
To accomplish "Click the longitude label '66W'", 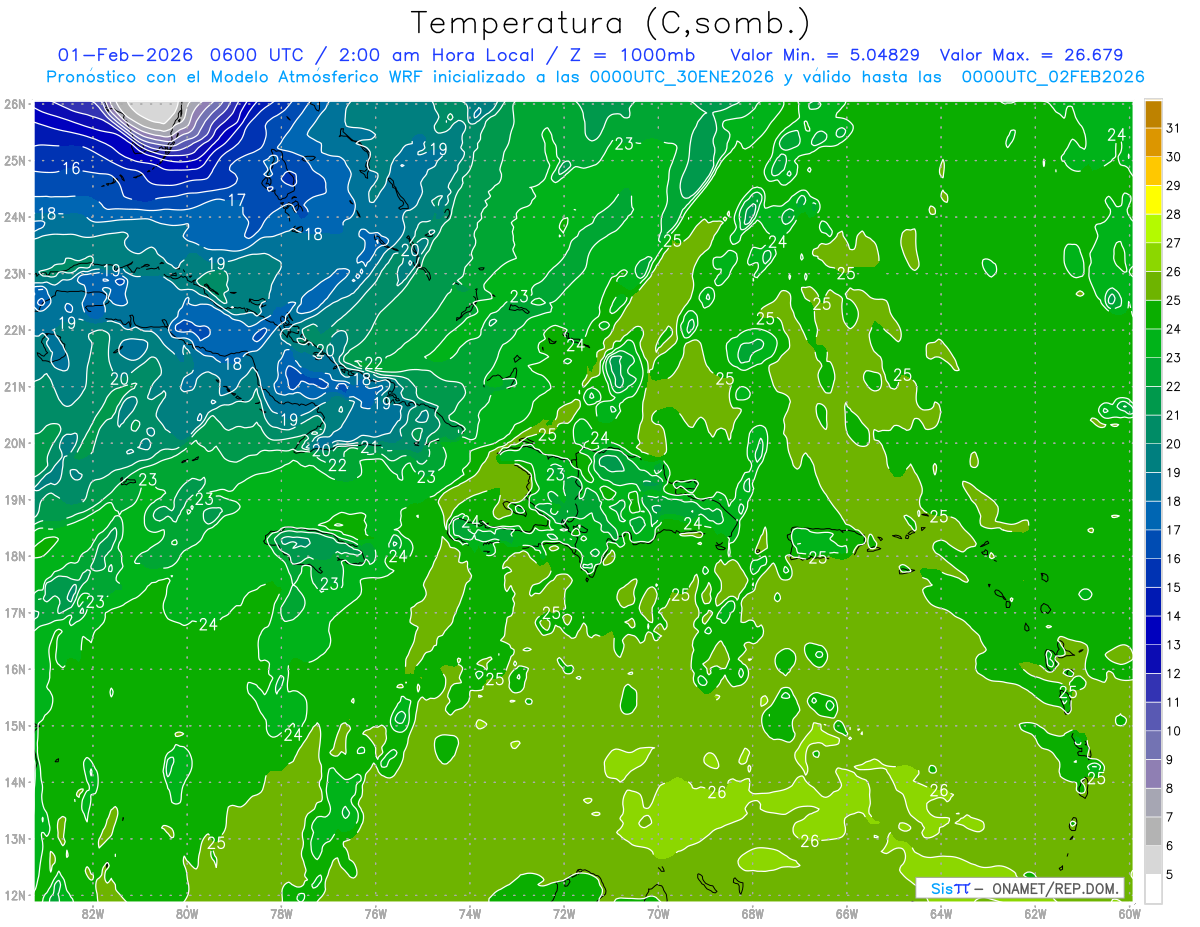I will click(x=846, y=913).
